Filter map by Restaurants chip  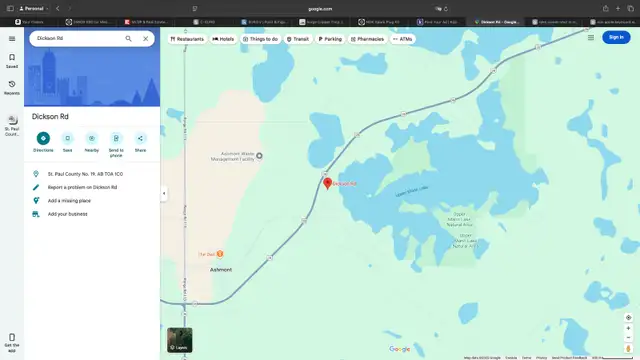(x=187, y=39)
